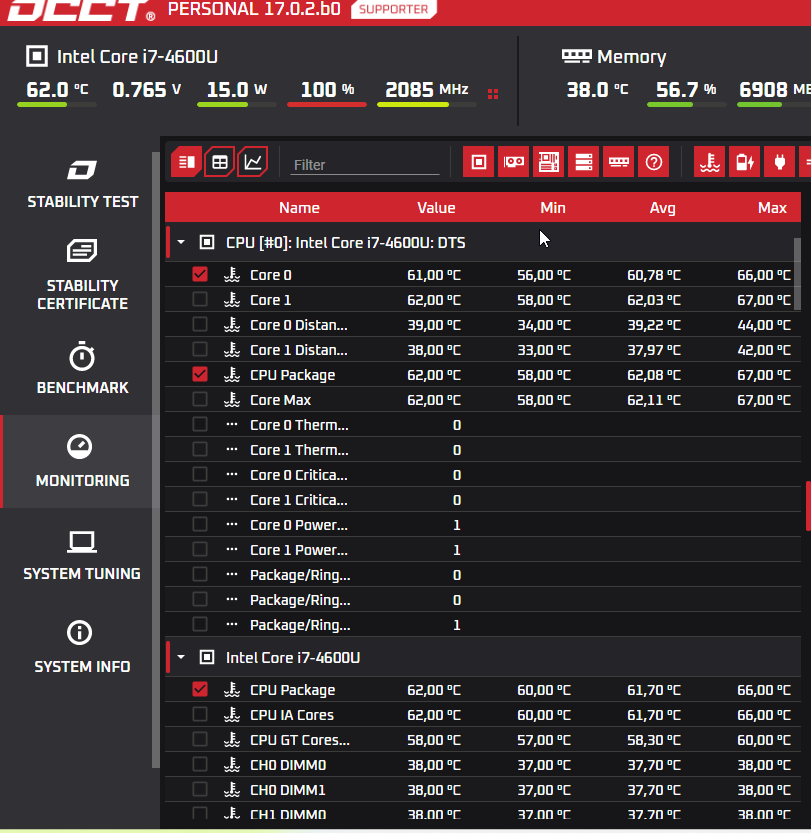Sort by the Min column header
This screenshot has width=811, height=833.
552,208
